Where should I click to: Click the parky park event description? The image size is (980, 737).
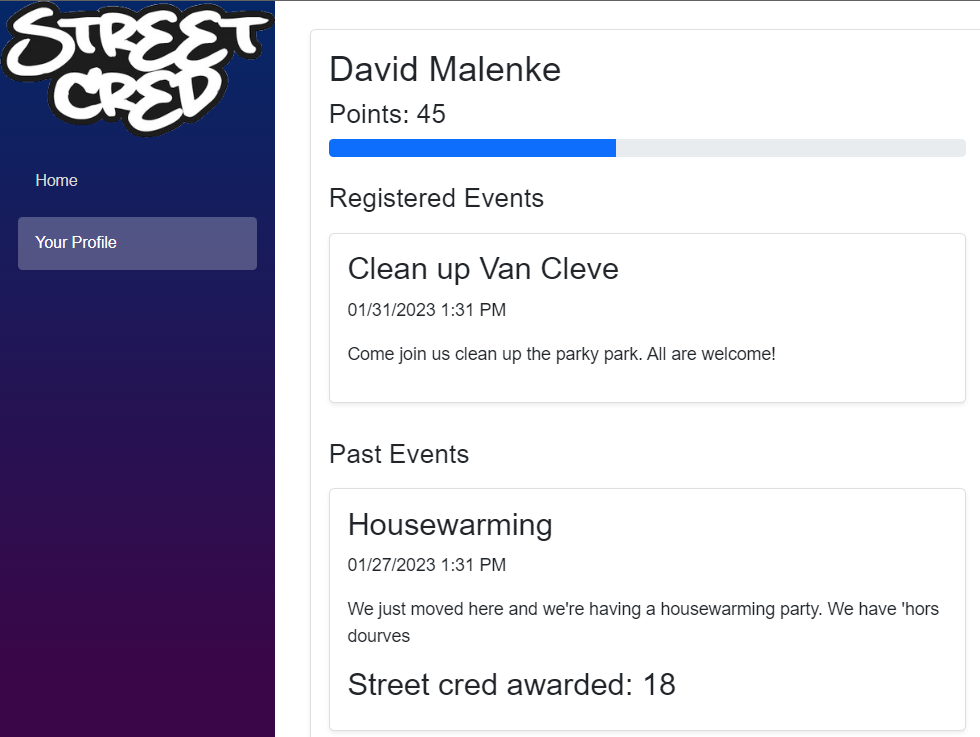click(562, 353)
